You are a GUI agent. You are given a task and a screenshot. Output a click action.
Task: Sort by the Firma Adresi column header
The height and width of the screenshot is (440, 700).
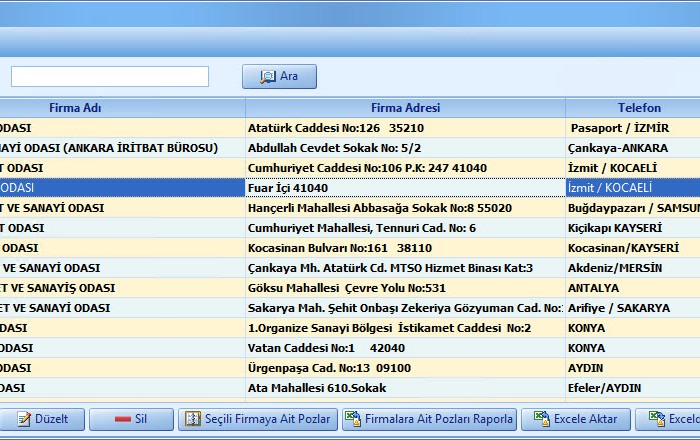[405, 108]
